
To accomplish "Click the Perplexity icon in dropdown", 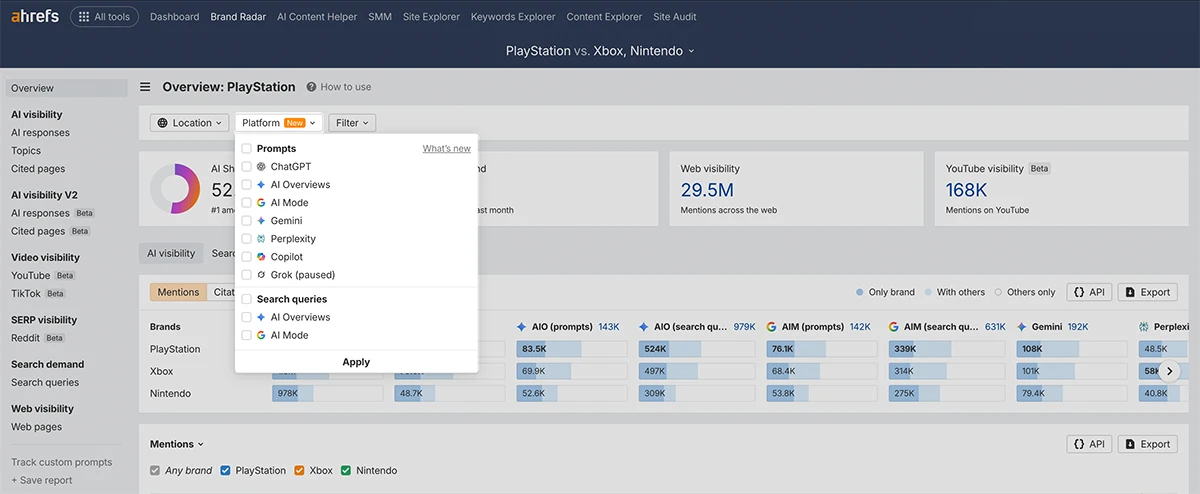I will (x=261, y=239).
